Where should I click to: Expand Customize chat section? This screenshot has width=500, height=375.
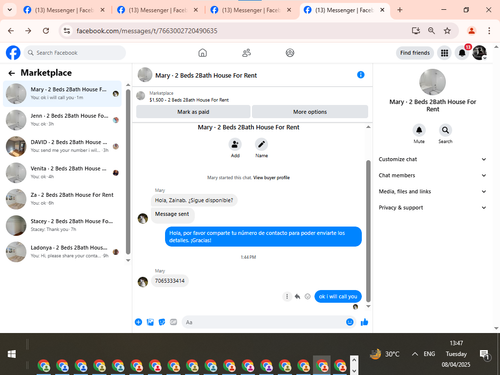click(432, 159)
